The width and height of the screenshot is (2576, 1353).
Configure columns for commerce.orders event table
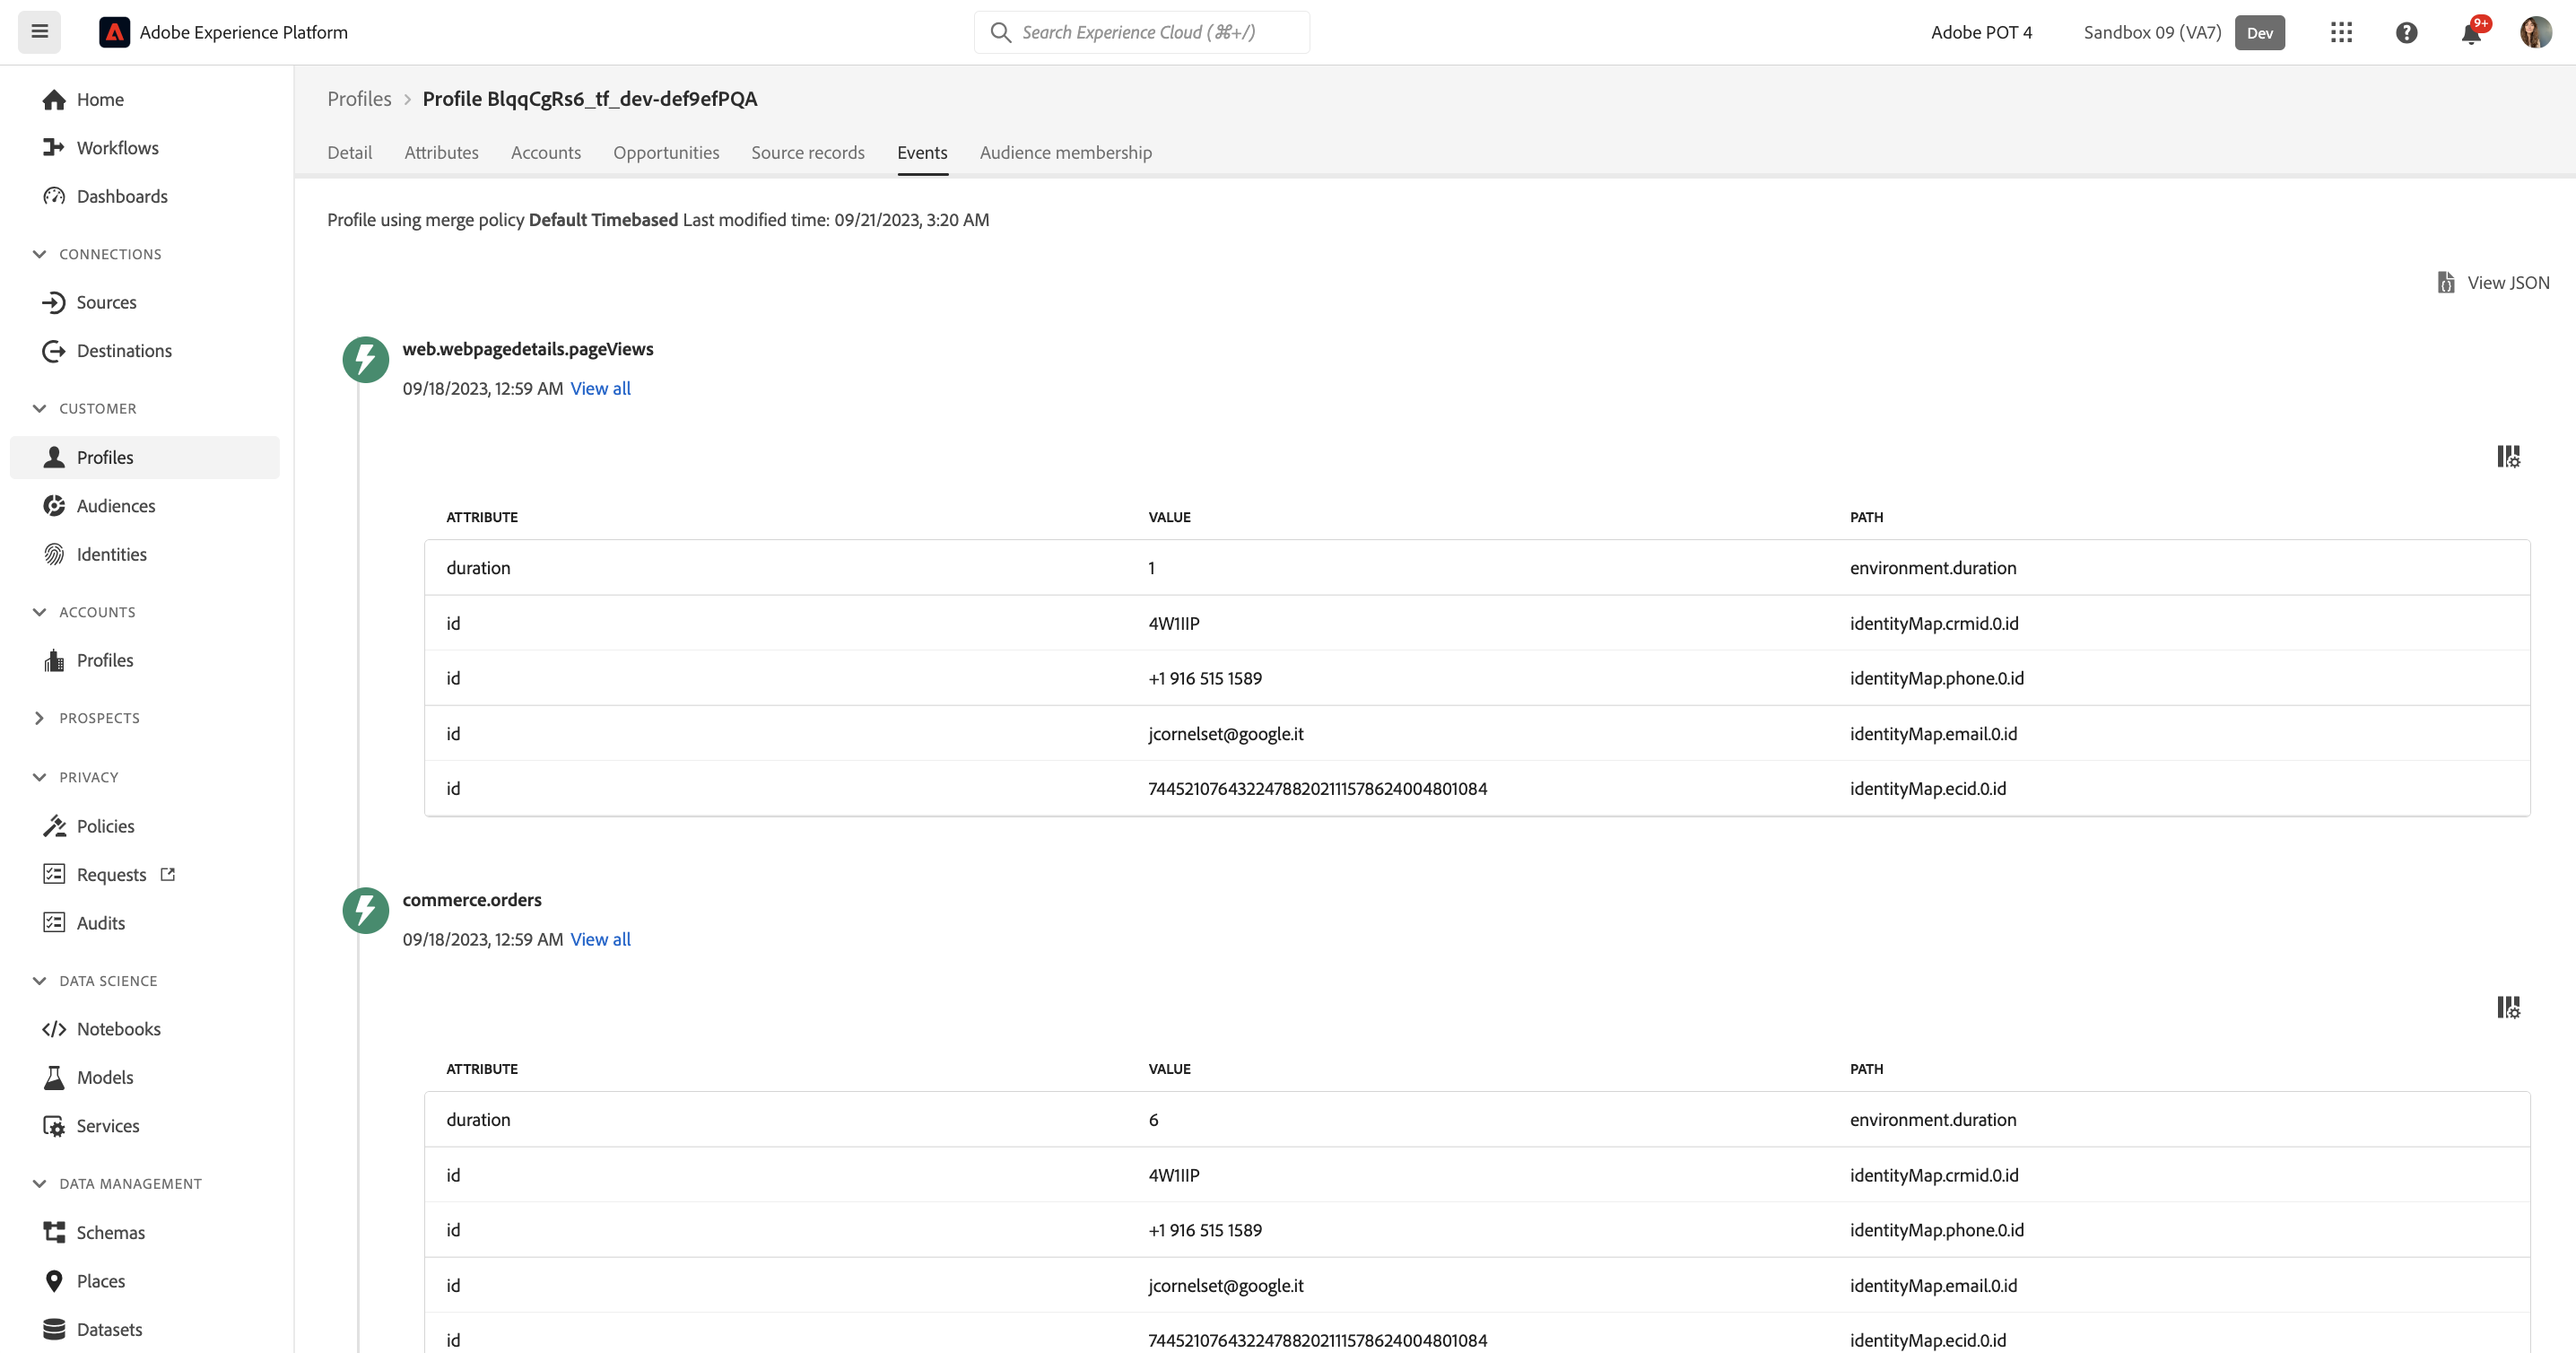2508,1007
